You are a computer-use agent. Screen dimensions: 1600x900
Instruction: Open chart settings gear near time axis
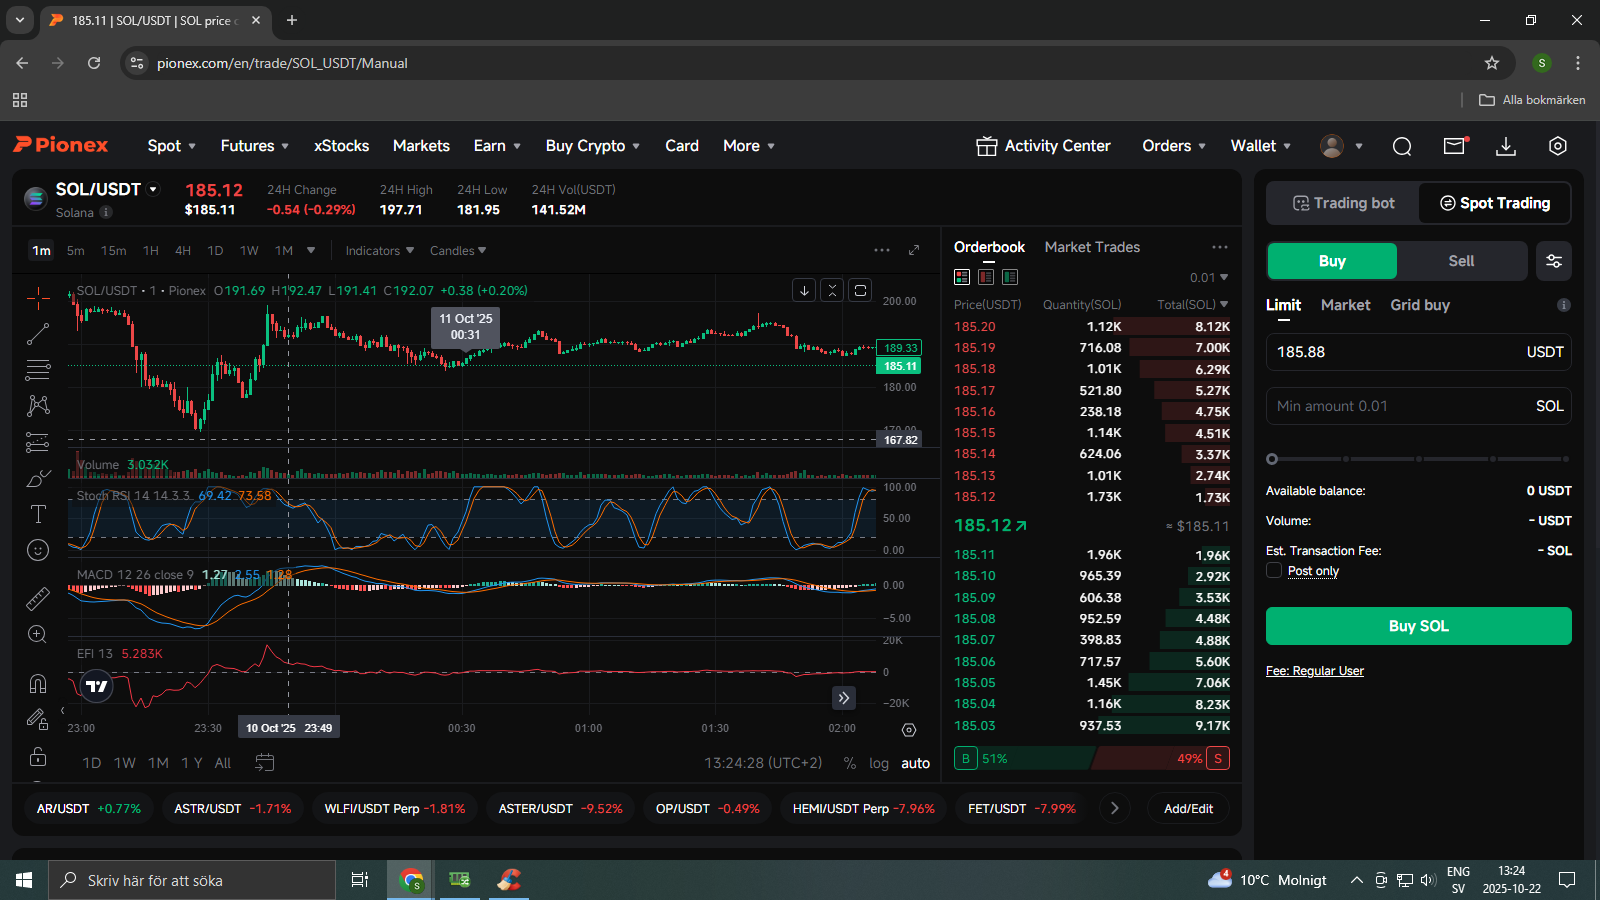(909, 730)
